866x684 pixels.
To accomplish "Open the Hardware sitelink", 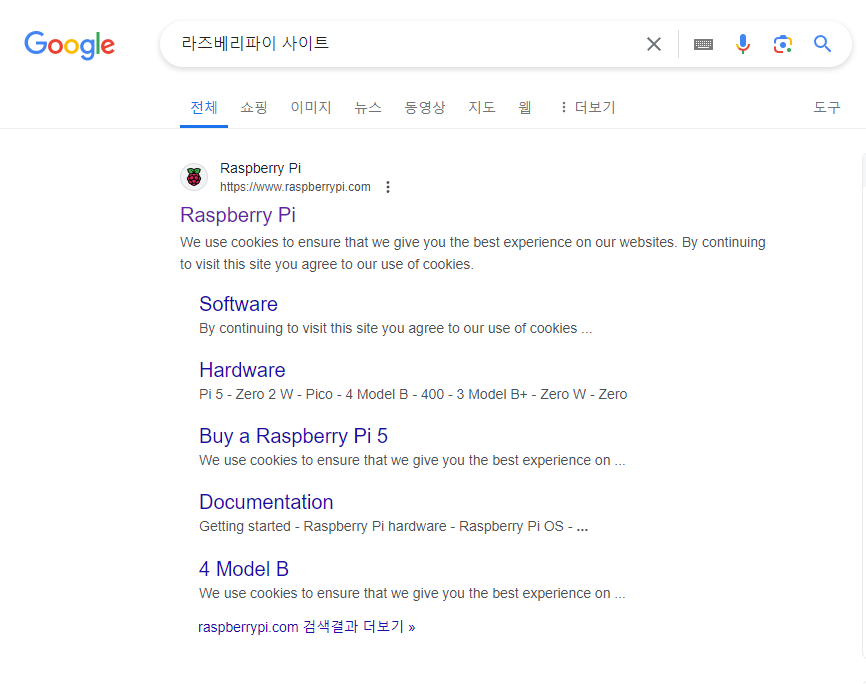I will pos(242,370).
